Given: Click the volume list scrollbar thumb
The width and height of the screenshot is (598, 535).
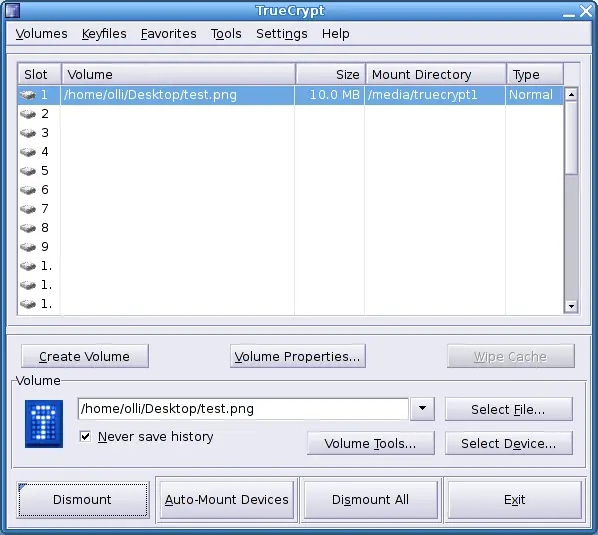Looking at the screenshot, I should coord(571,138).
